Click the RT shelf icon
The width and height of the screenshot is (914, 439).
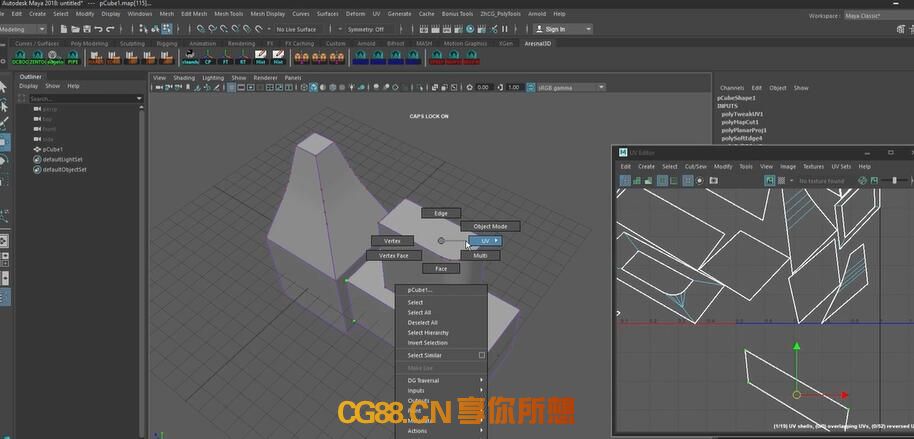pyautogui.click(x=243, y=57)
